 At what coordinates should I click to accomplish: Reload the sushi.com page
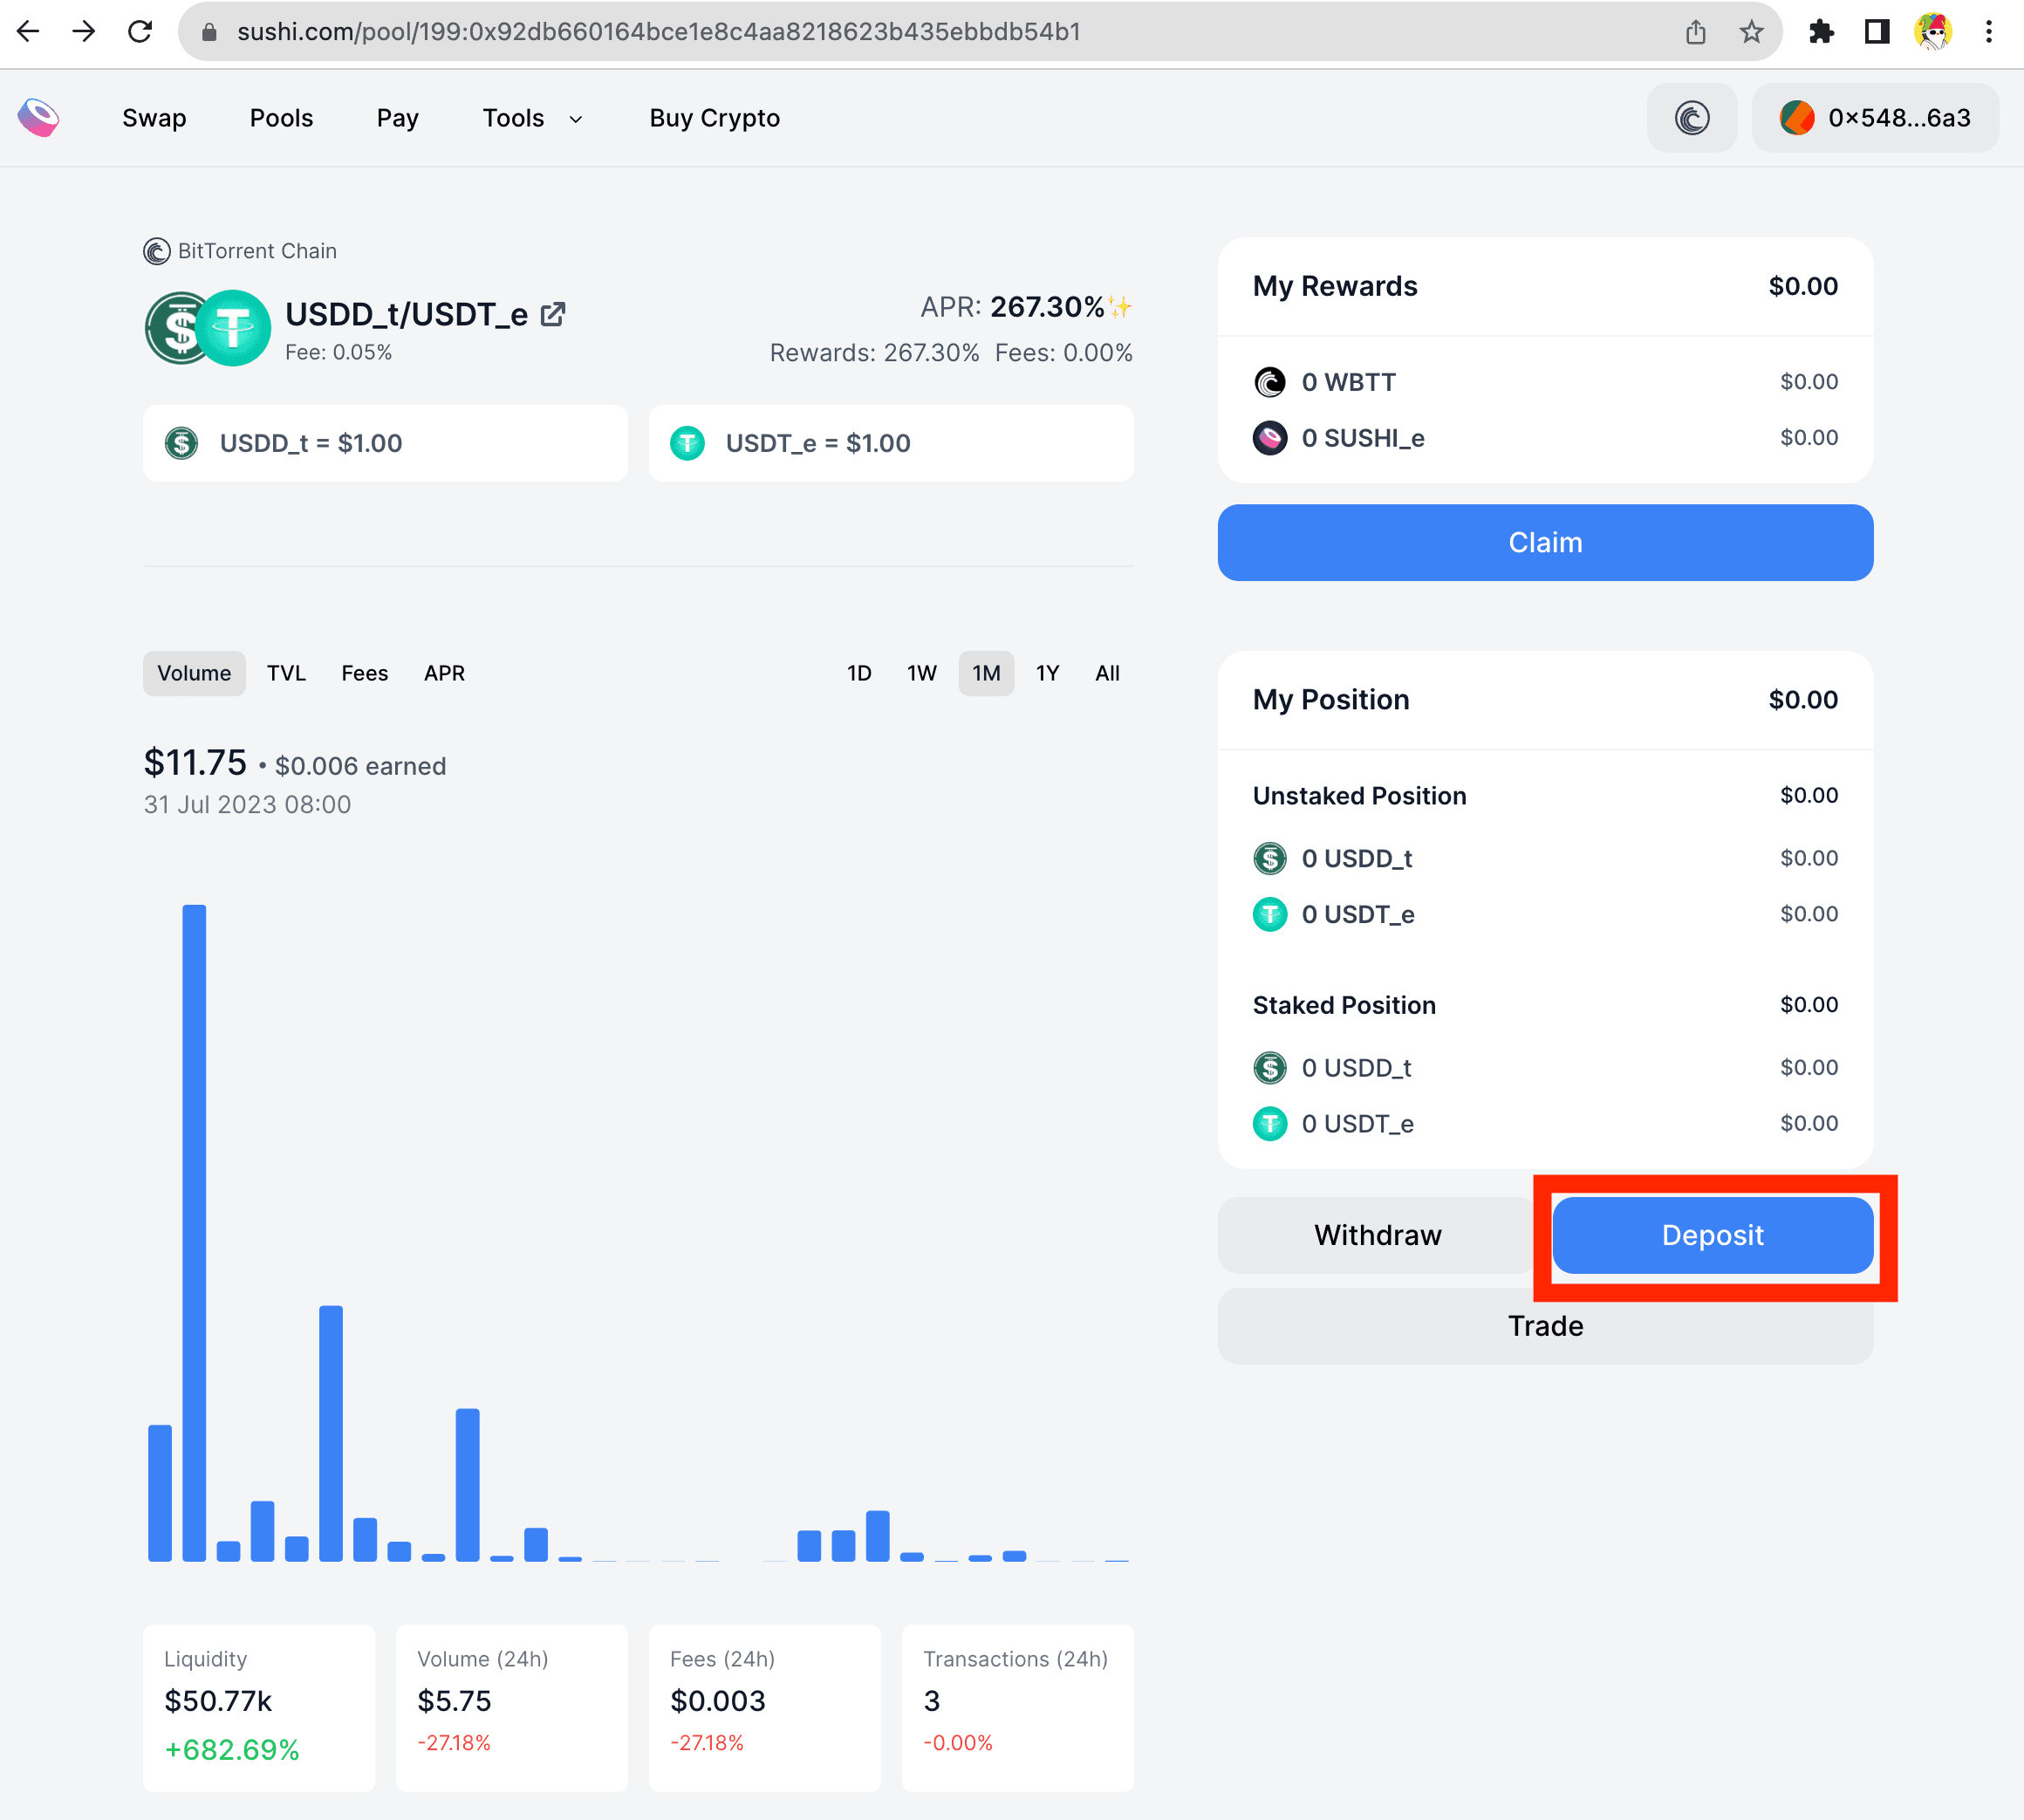140,32
